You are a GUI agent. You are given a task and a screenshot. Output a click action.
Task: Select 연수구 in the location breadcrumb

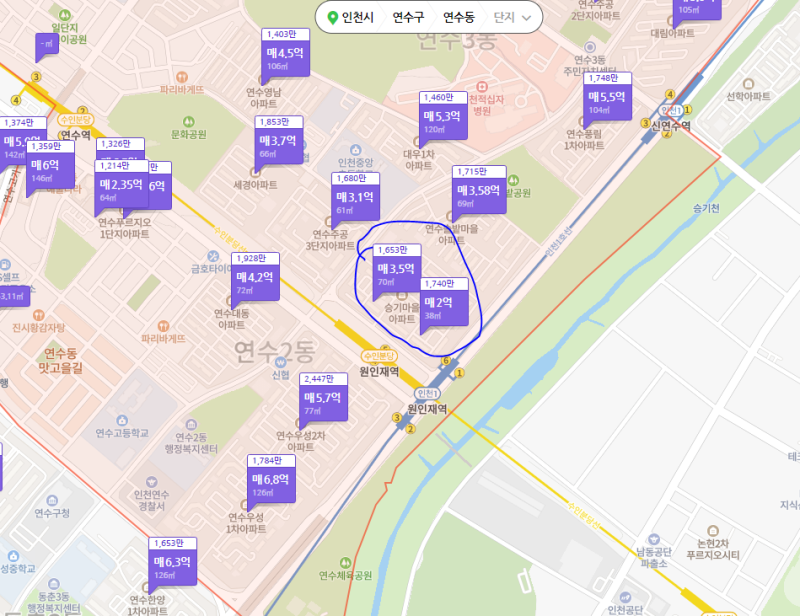point(408,17)
